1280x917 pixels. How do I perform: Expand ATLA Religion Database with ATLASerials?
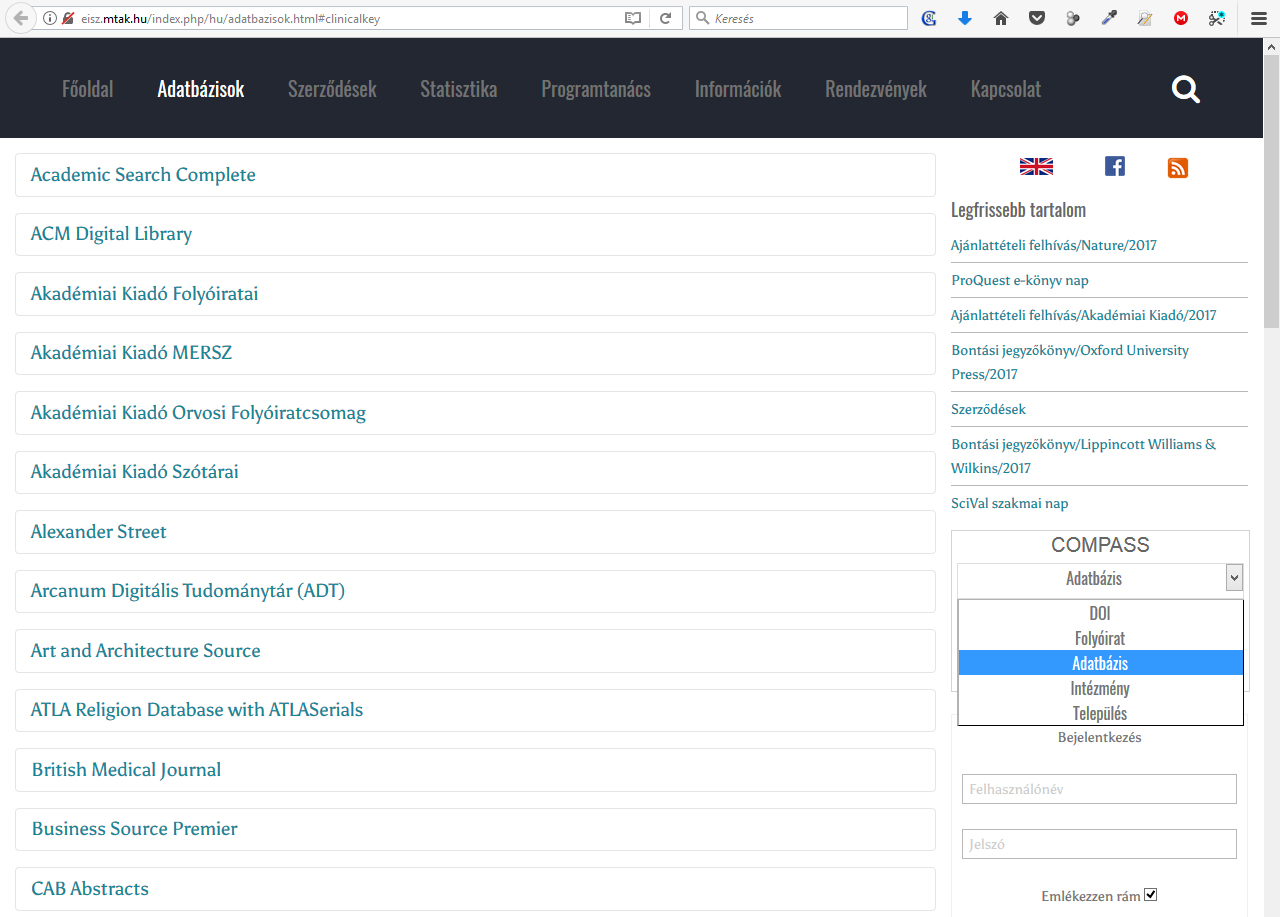(x=475, y=710)
